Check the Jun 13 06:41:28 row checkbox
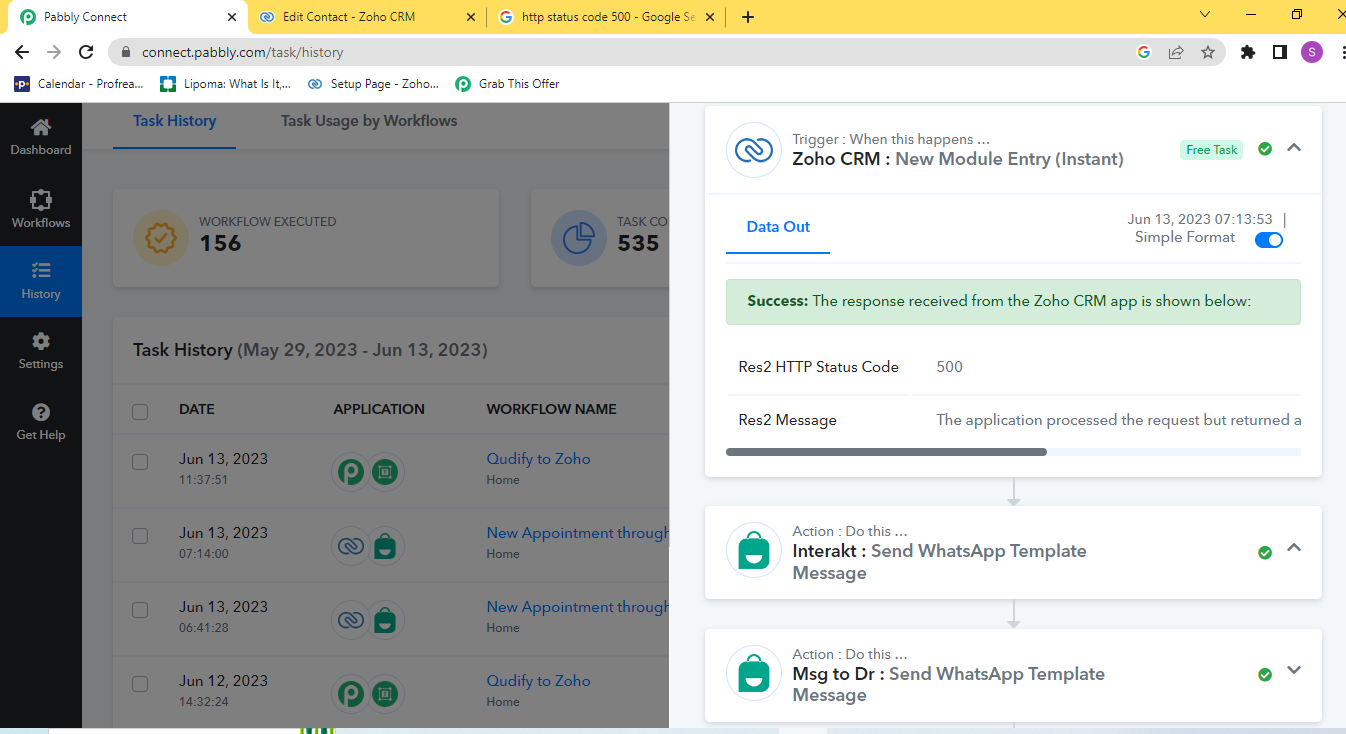The width and height of the screenshot is (1346, 734). coord(140,609)
